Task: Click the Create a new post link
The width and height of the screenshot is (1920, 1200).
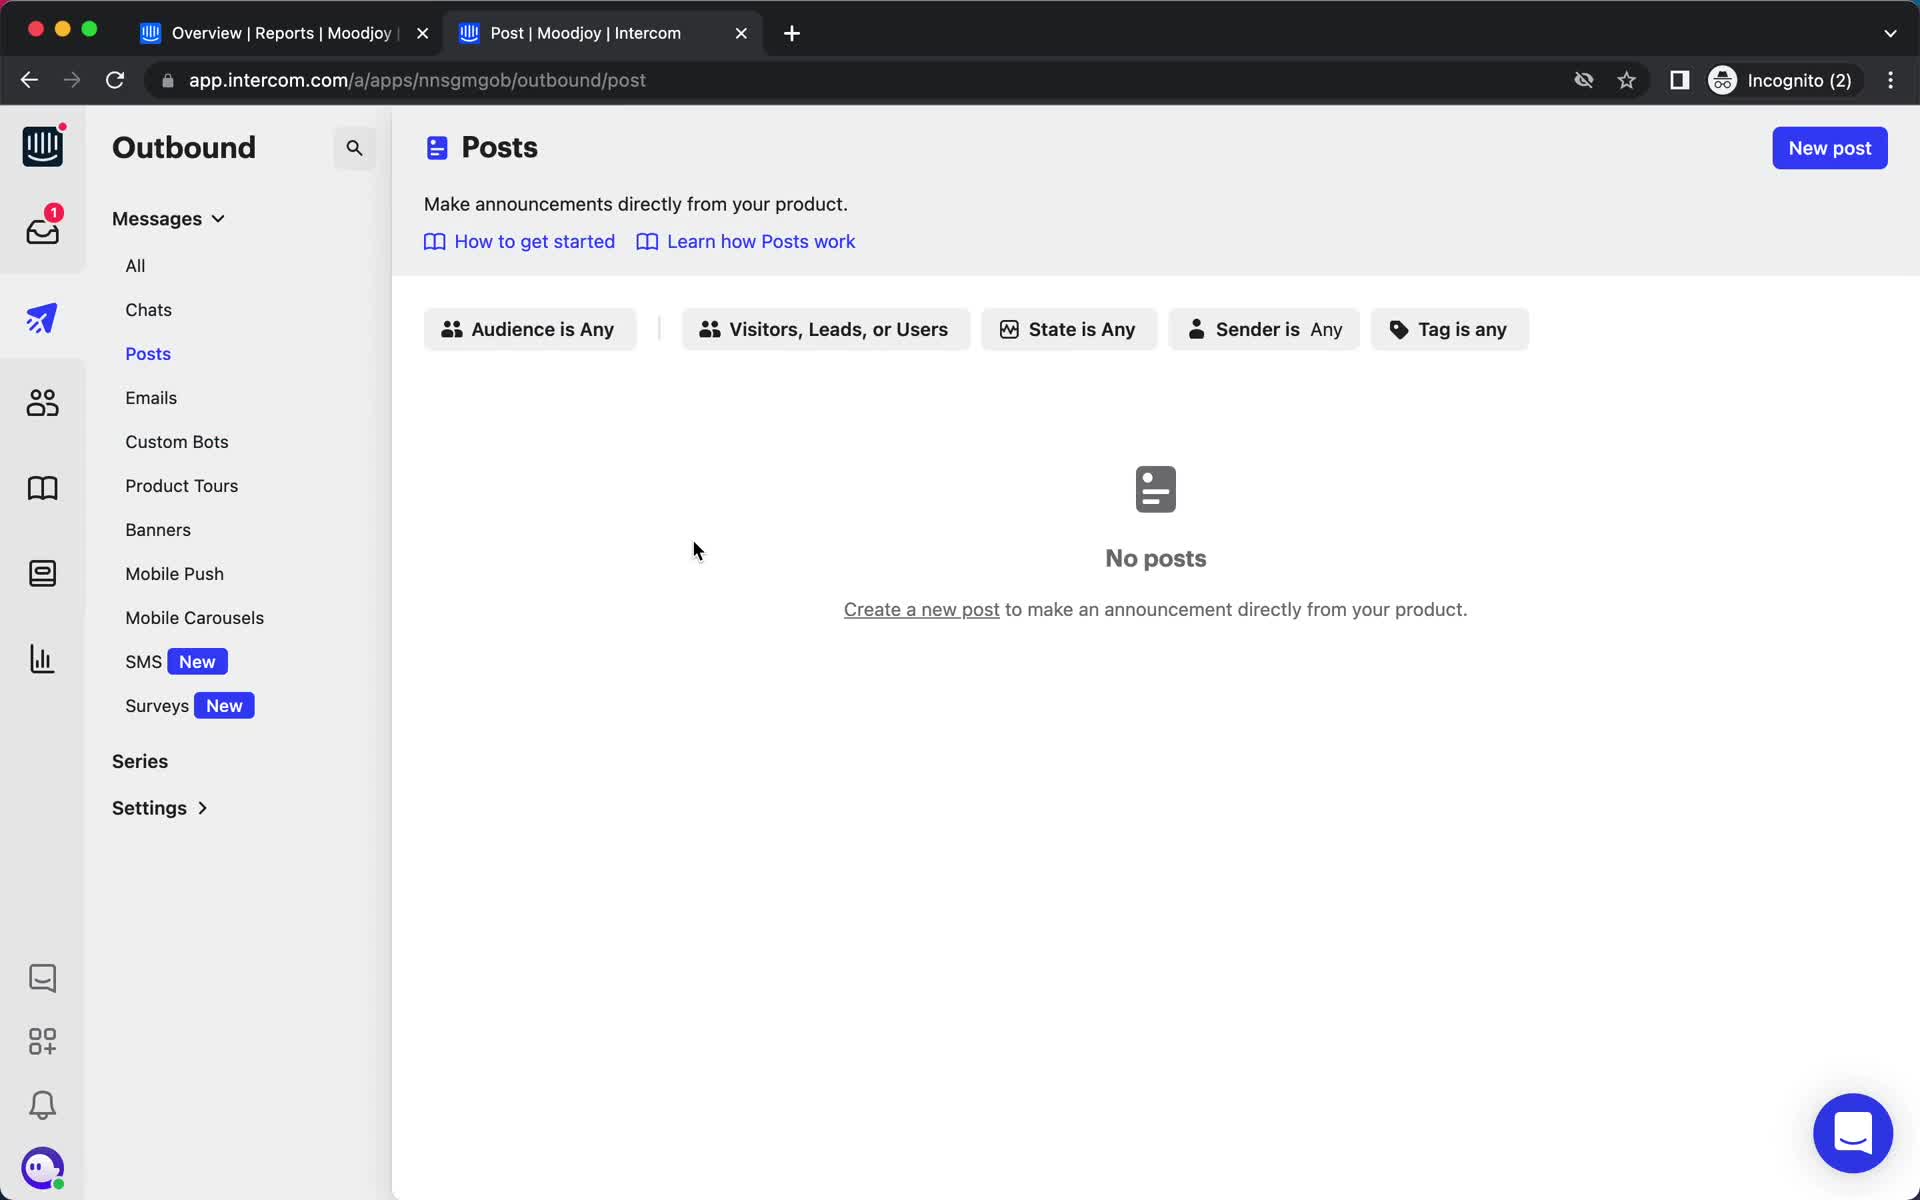Action: (922, 608)
